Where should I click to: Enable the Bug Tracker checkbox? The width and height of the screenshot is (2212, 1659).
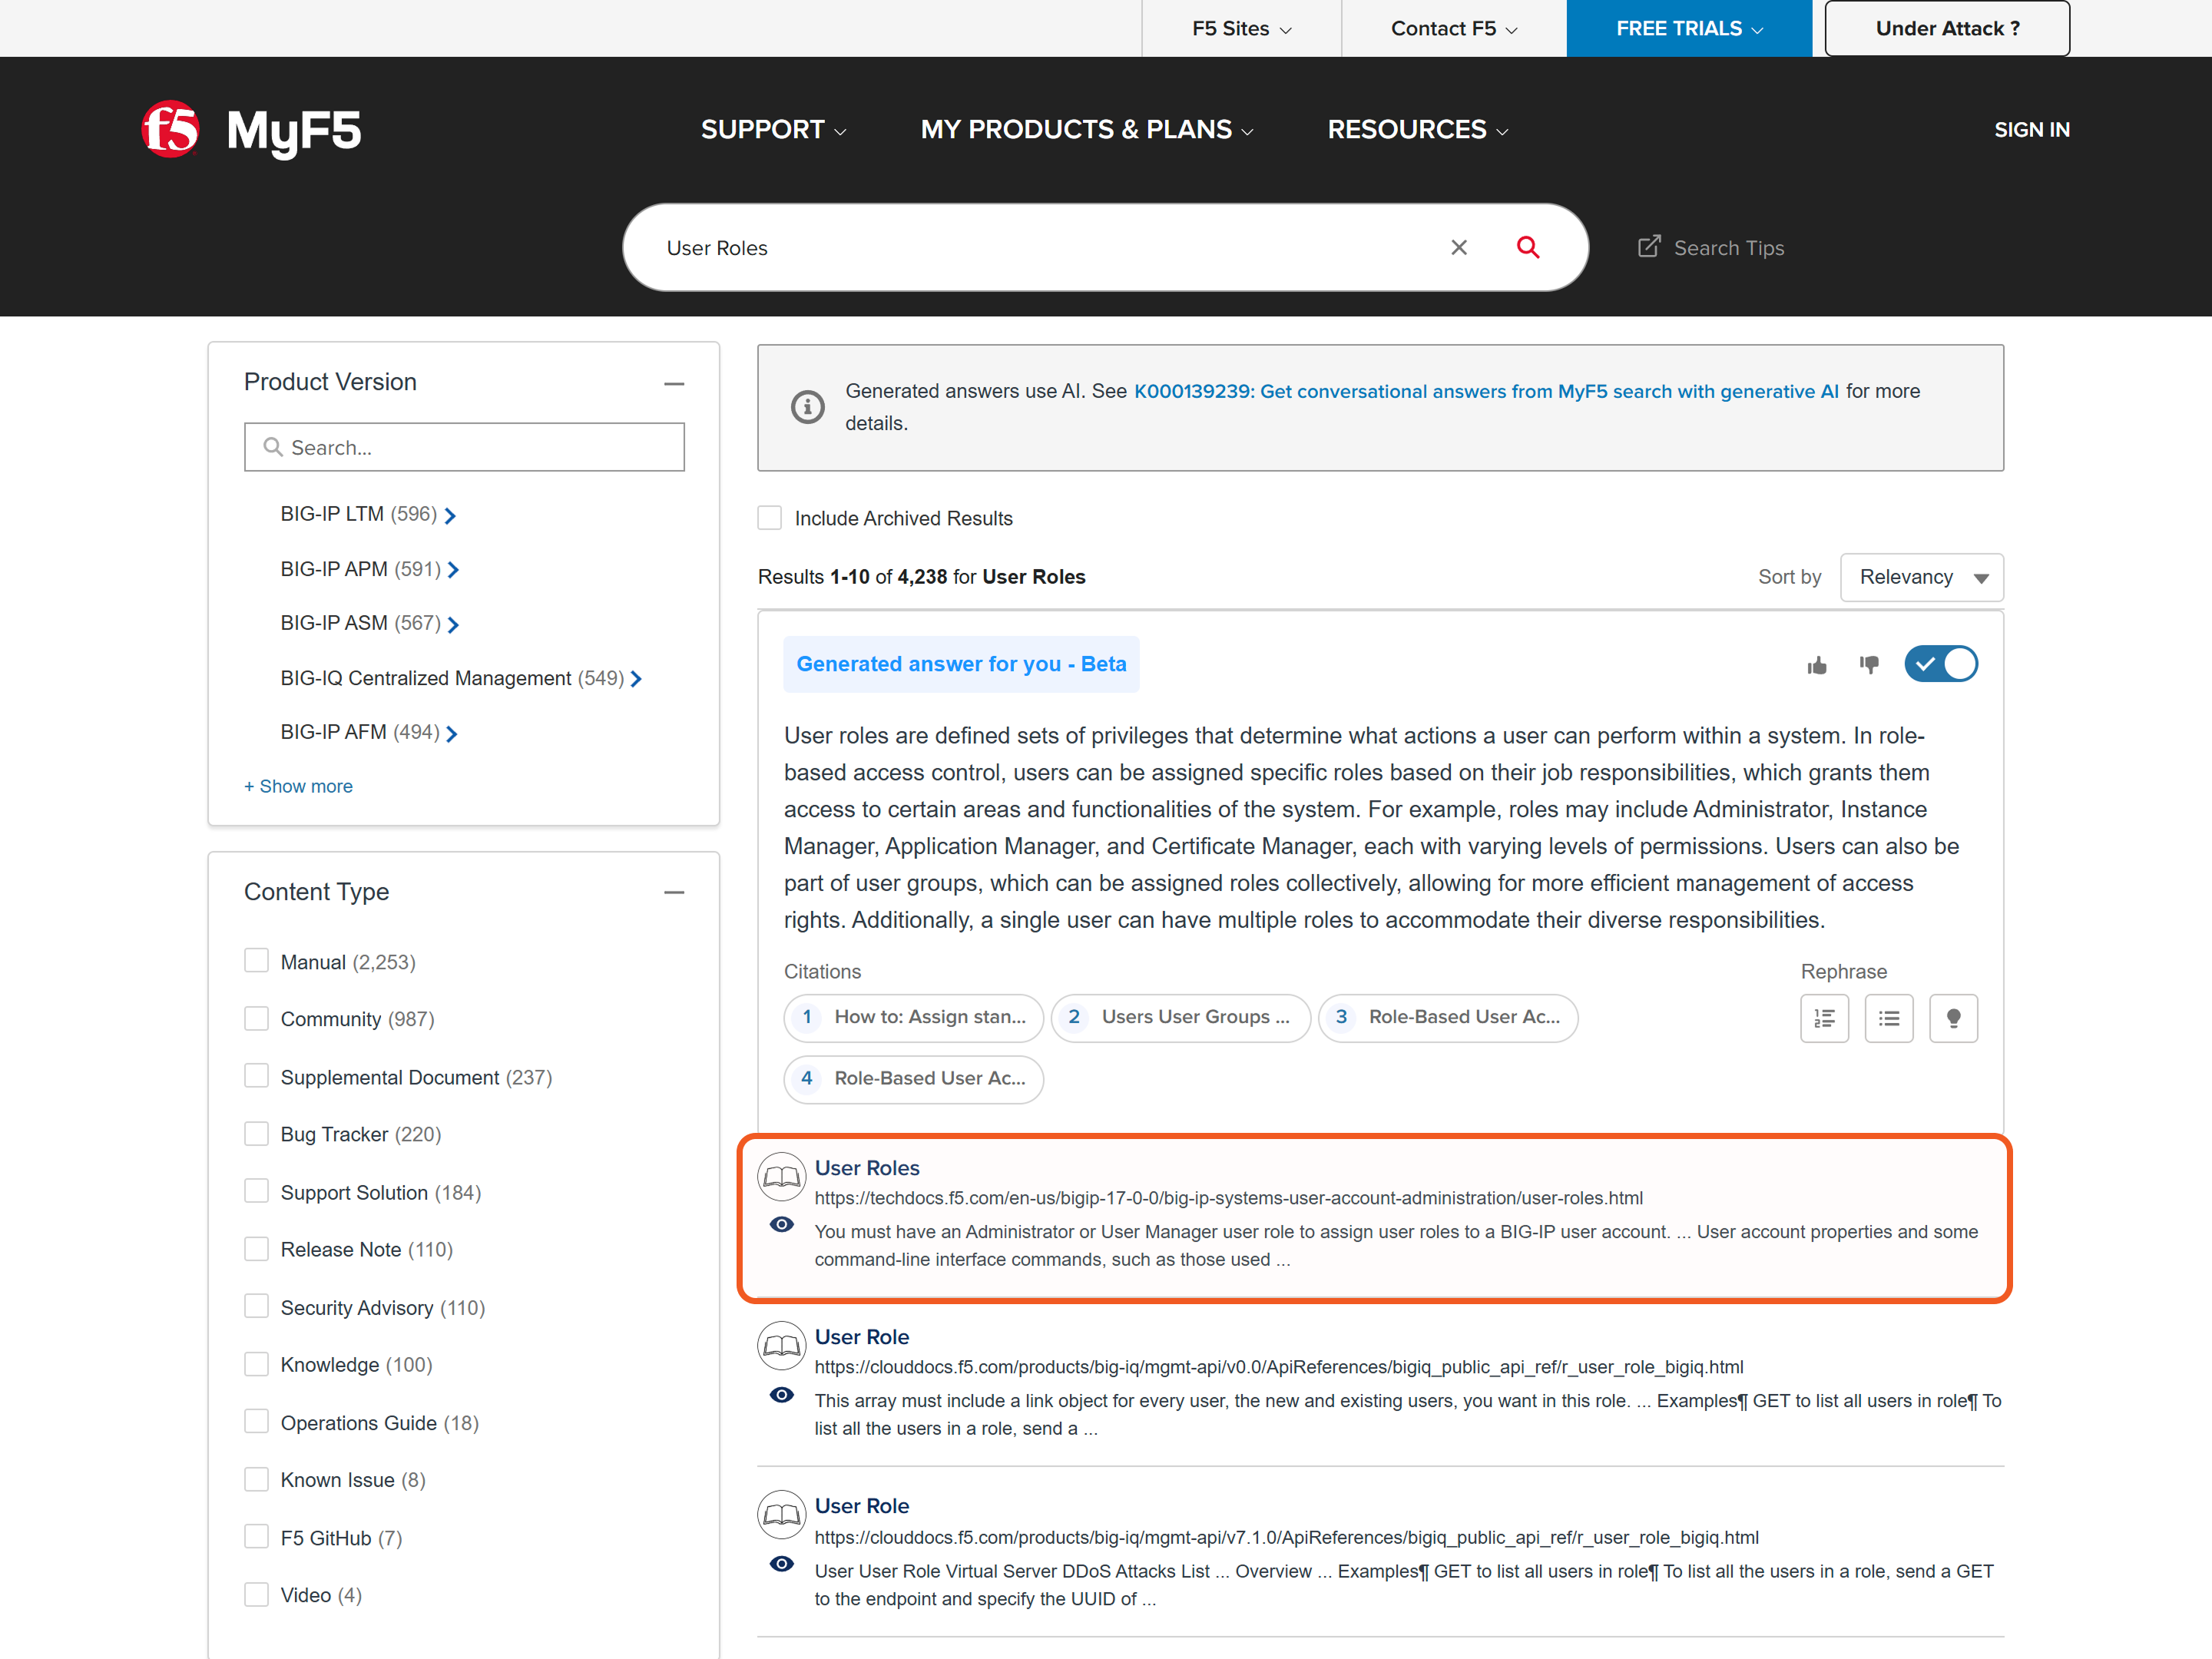click(257, 1133)
